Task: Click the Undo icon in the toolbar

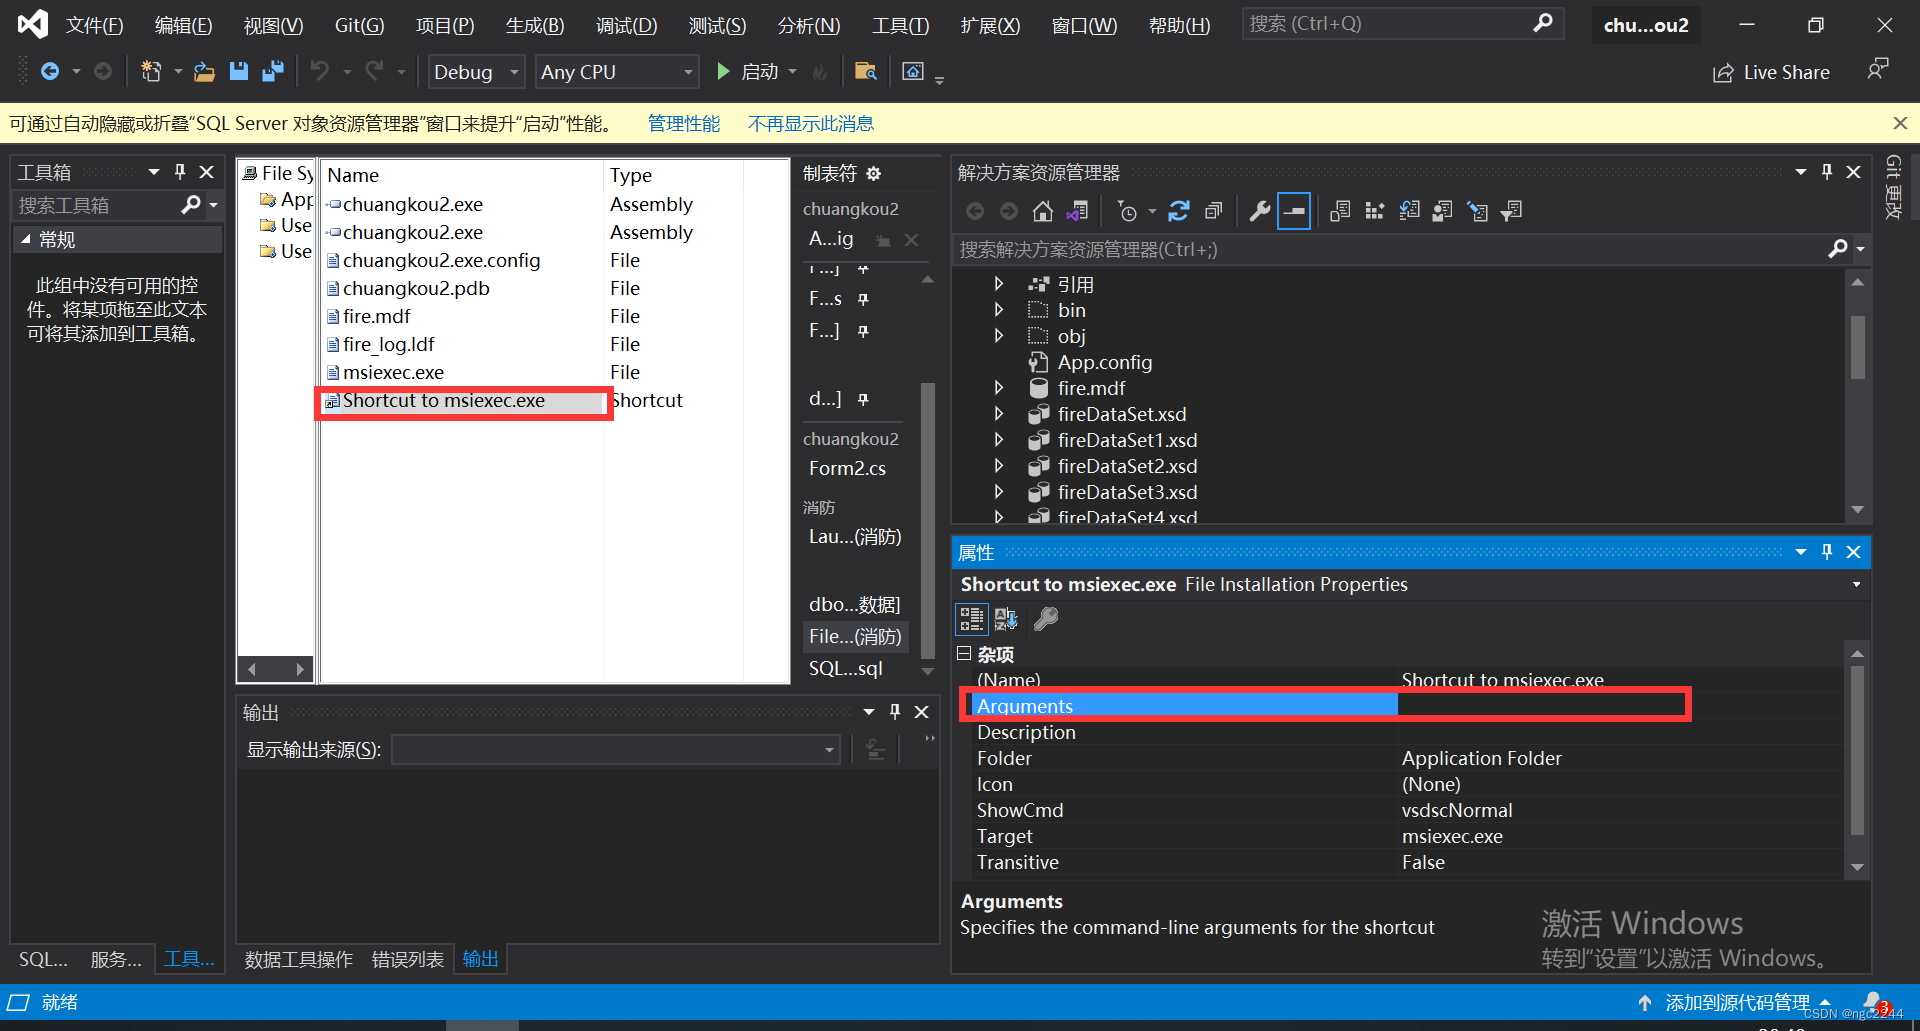Action: pyautogui.click(x=320, y=71)
